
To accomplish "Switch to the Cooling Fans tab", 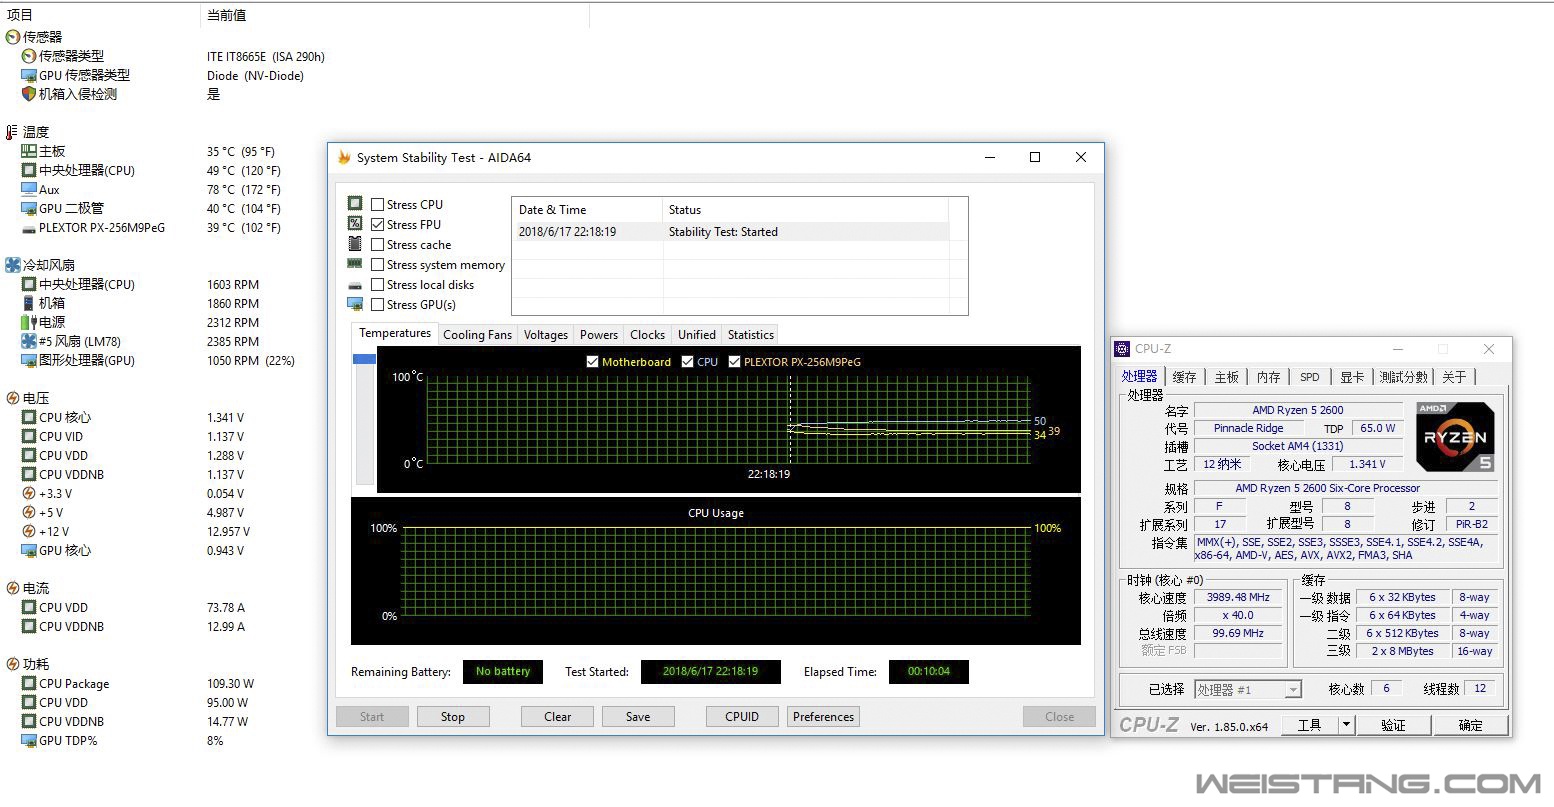I will (x=477, y=335).
